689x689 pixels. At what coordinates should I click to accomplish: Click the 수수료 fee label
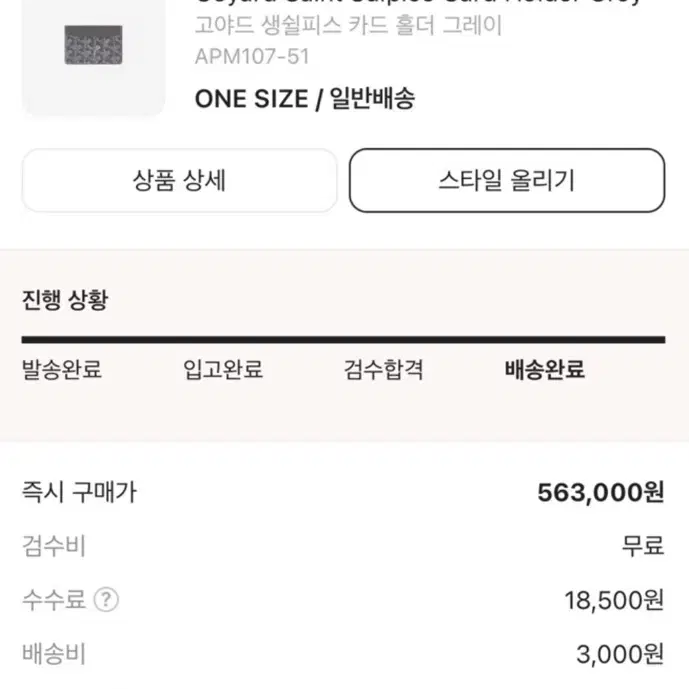coord(54,599)
